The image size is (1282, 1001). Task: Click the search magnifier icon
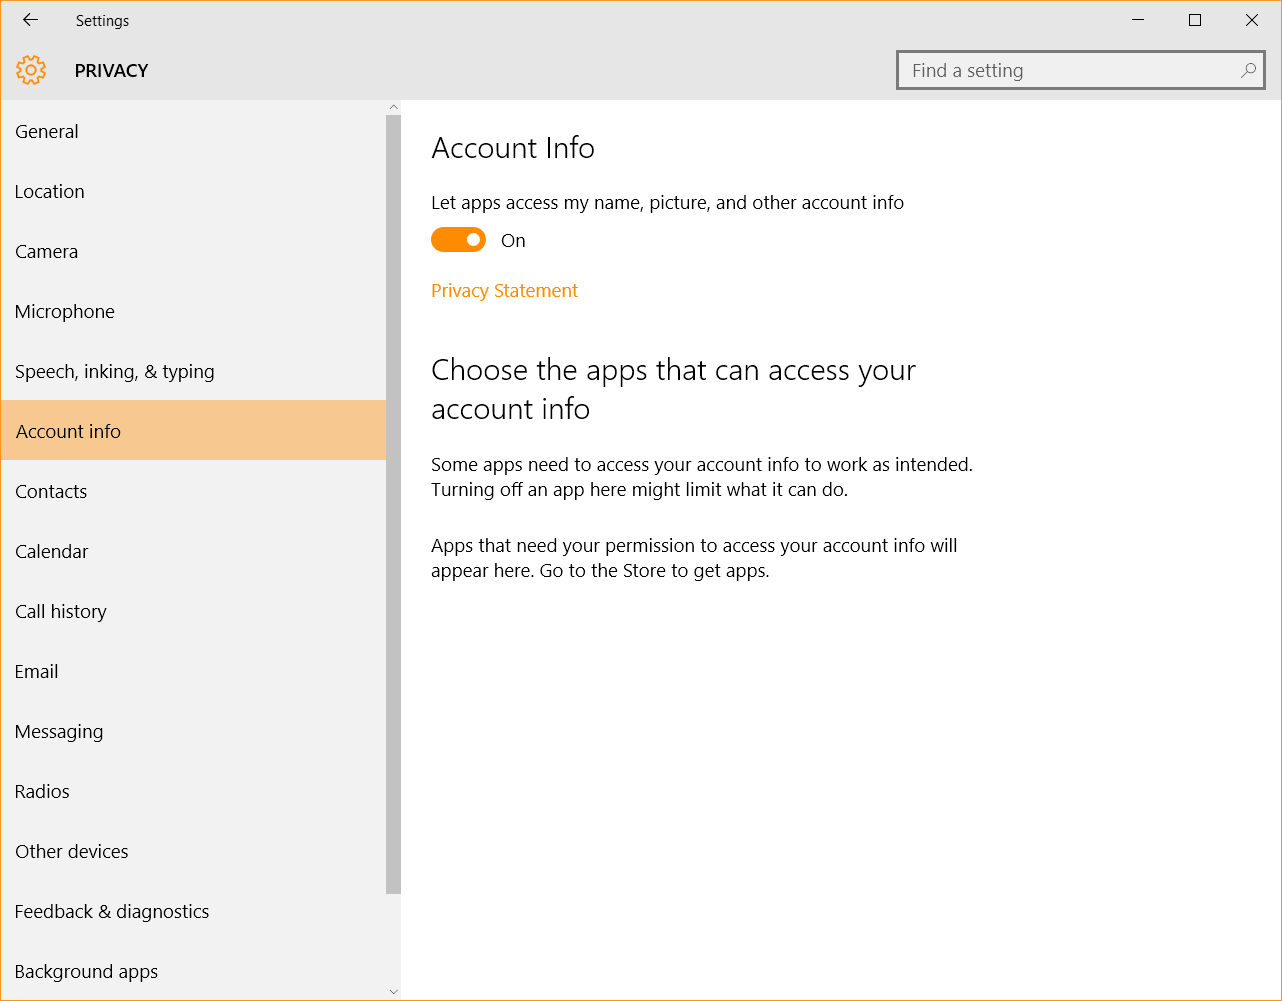(x=1248, y=70)
